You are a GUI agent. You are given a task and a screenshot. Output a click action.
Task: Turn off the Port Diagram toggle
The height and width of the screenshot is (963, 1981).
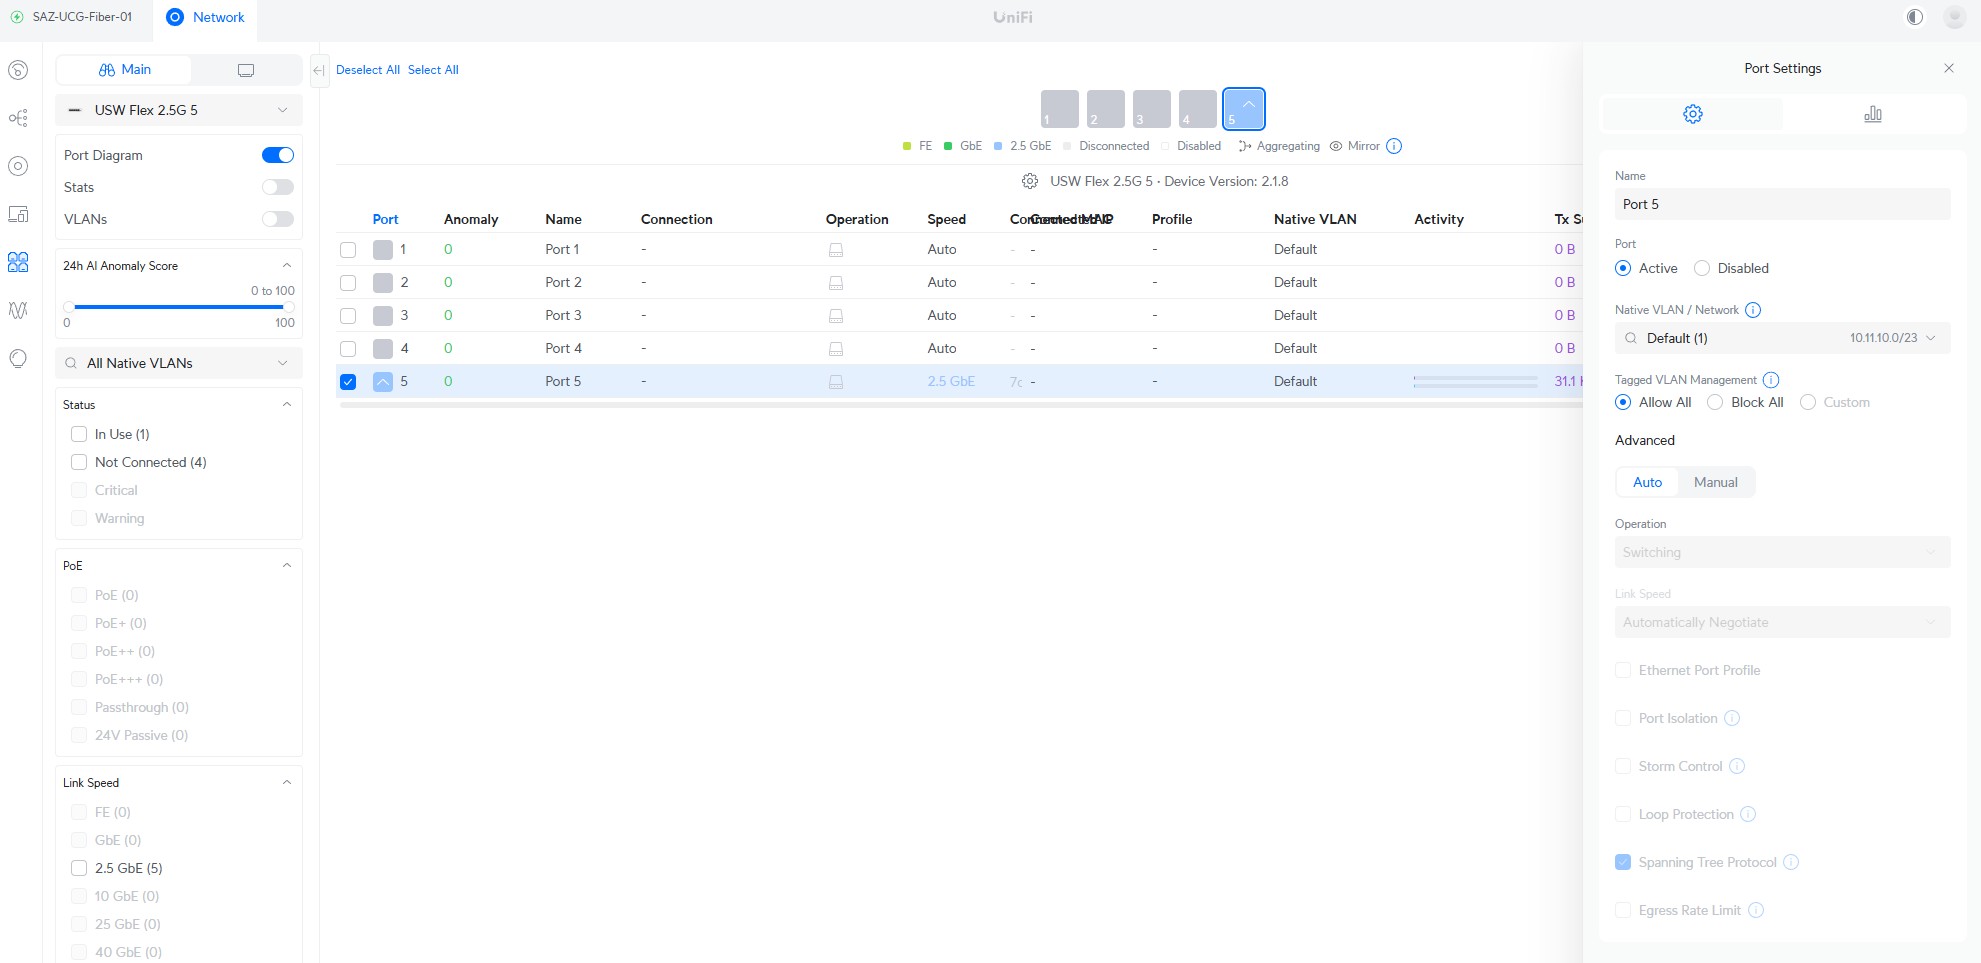[277, 155]
